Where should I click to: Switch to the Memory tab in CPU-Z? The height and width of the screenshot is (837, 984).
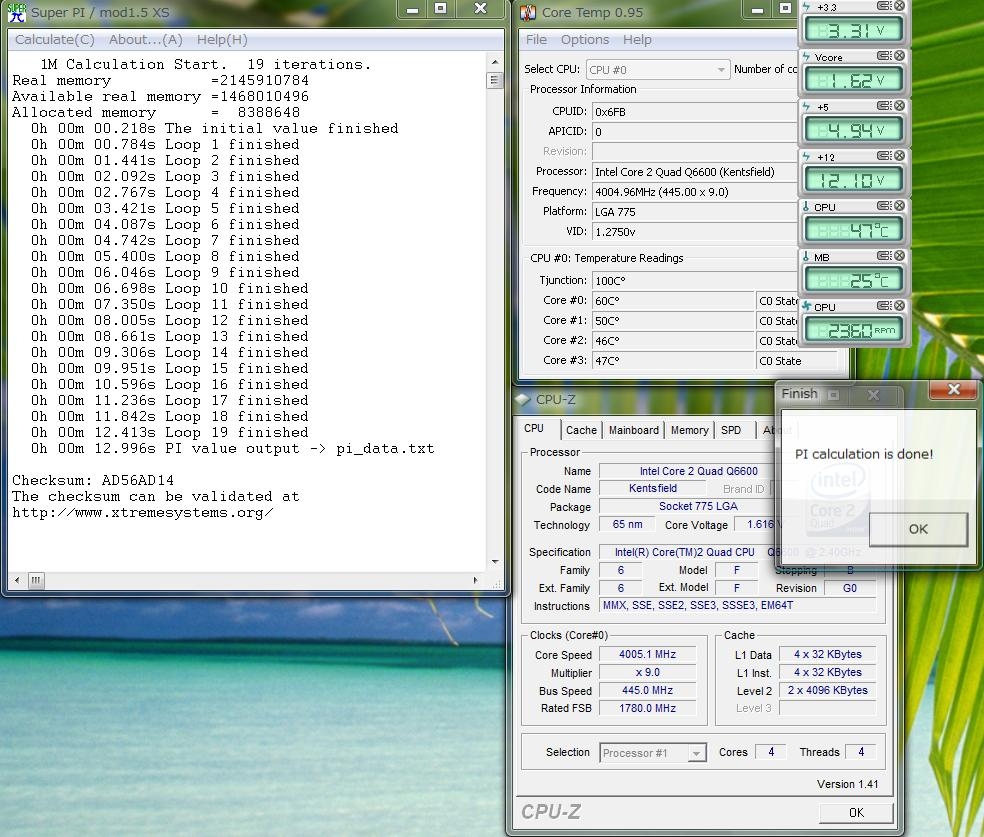point(689,430)
